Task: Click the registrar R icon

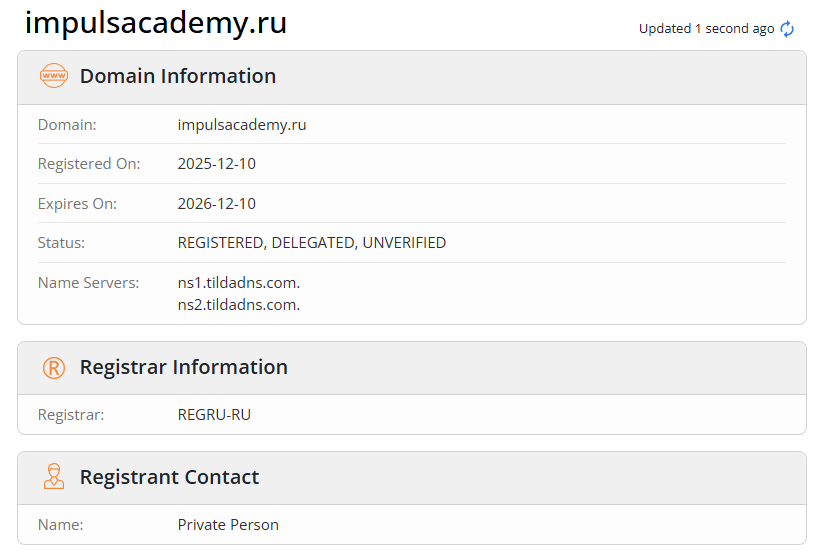Action: coord(53,367)
